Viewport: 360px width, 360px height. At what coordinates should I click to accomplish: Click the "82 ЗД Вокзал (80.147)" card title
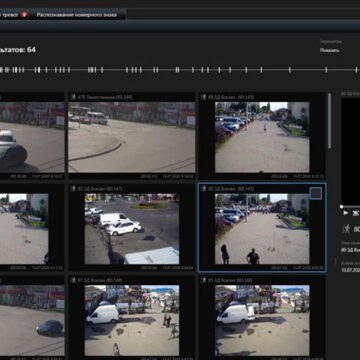click(x=100, y=189)
